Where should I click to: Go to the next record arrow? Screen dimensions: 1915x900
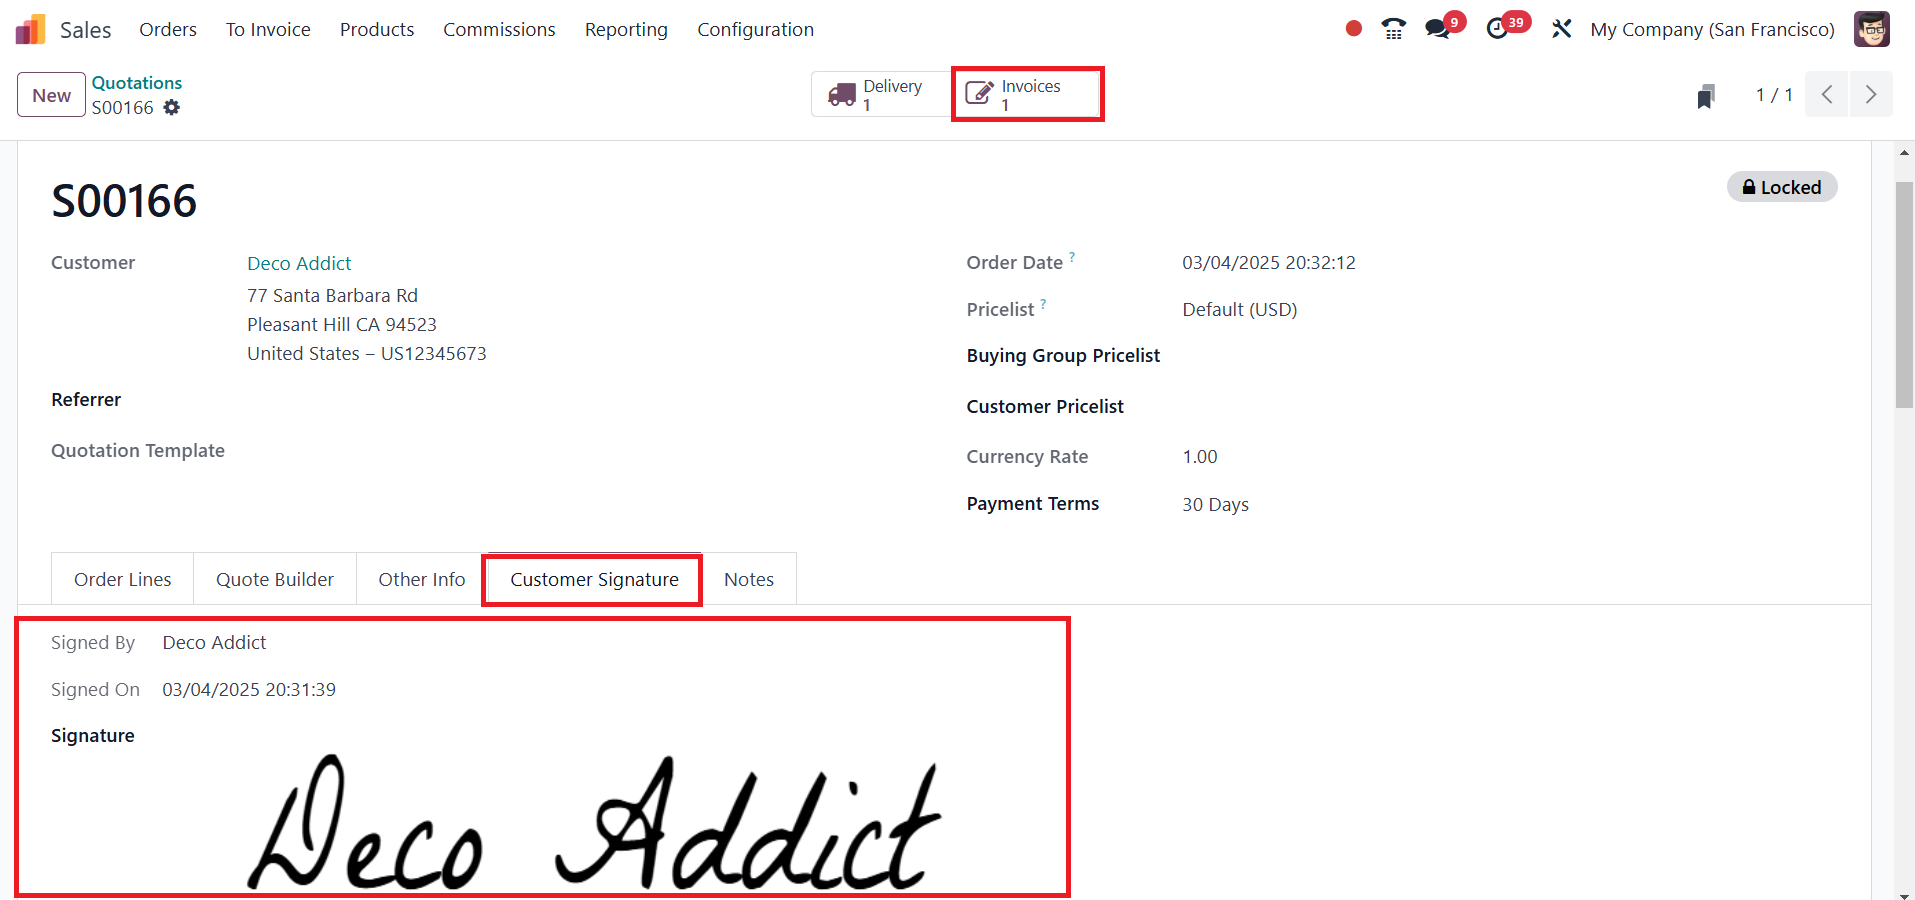click(1871, 95)
